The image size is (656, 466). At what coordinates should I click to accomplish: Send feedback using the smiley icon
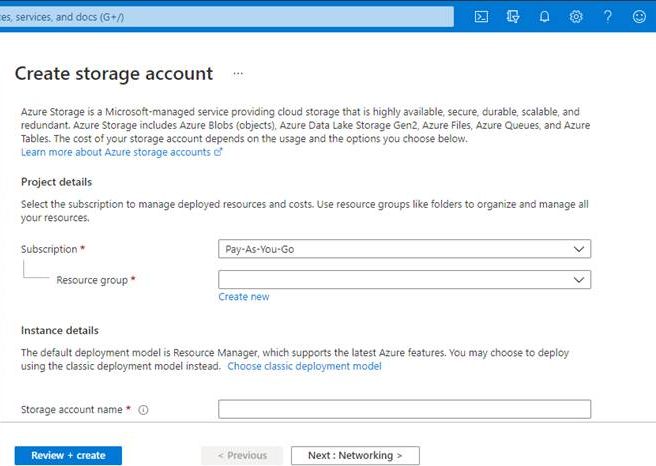pyautogui.click(x=639, y=17)
